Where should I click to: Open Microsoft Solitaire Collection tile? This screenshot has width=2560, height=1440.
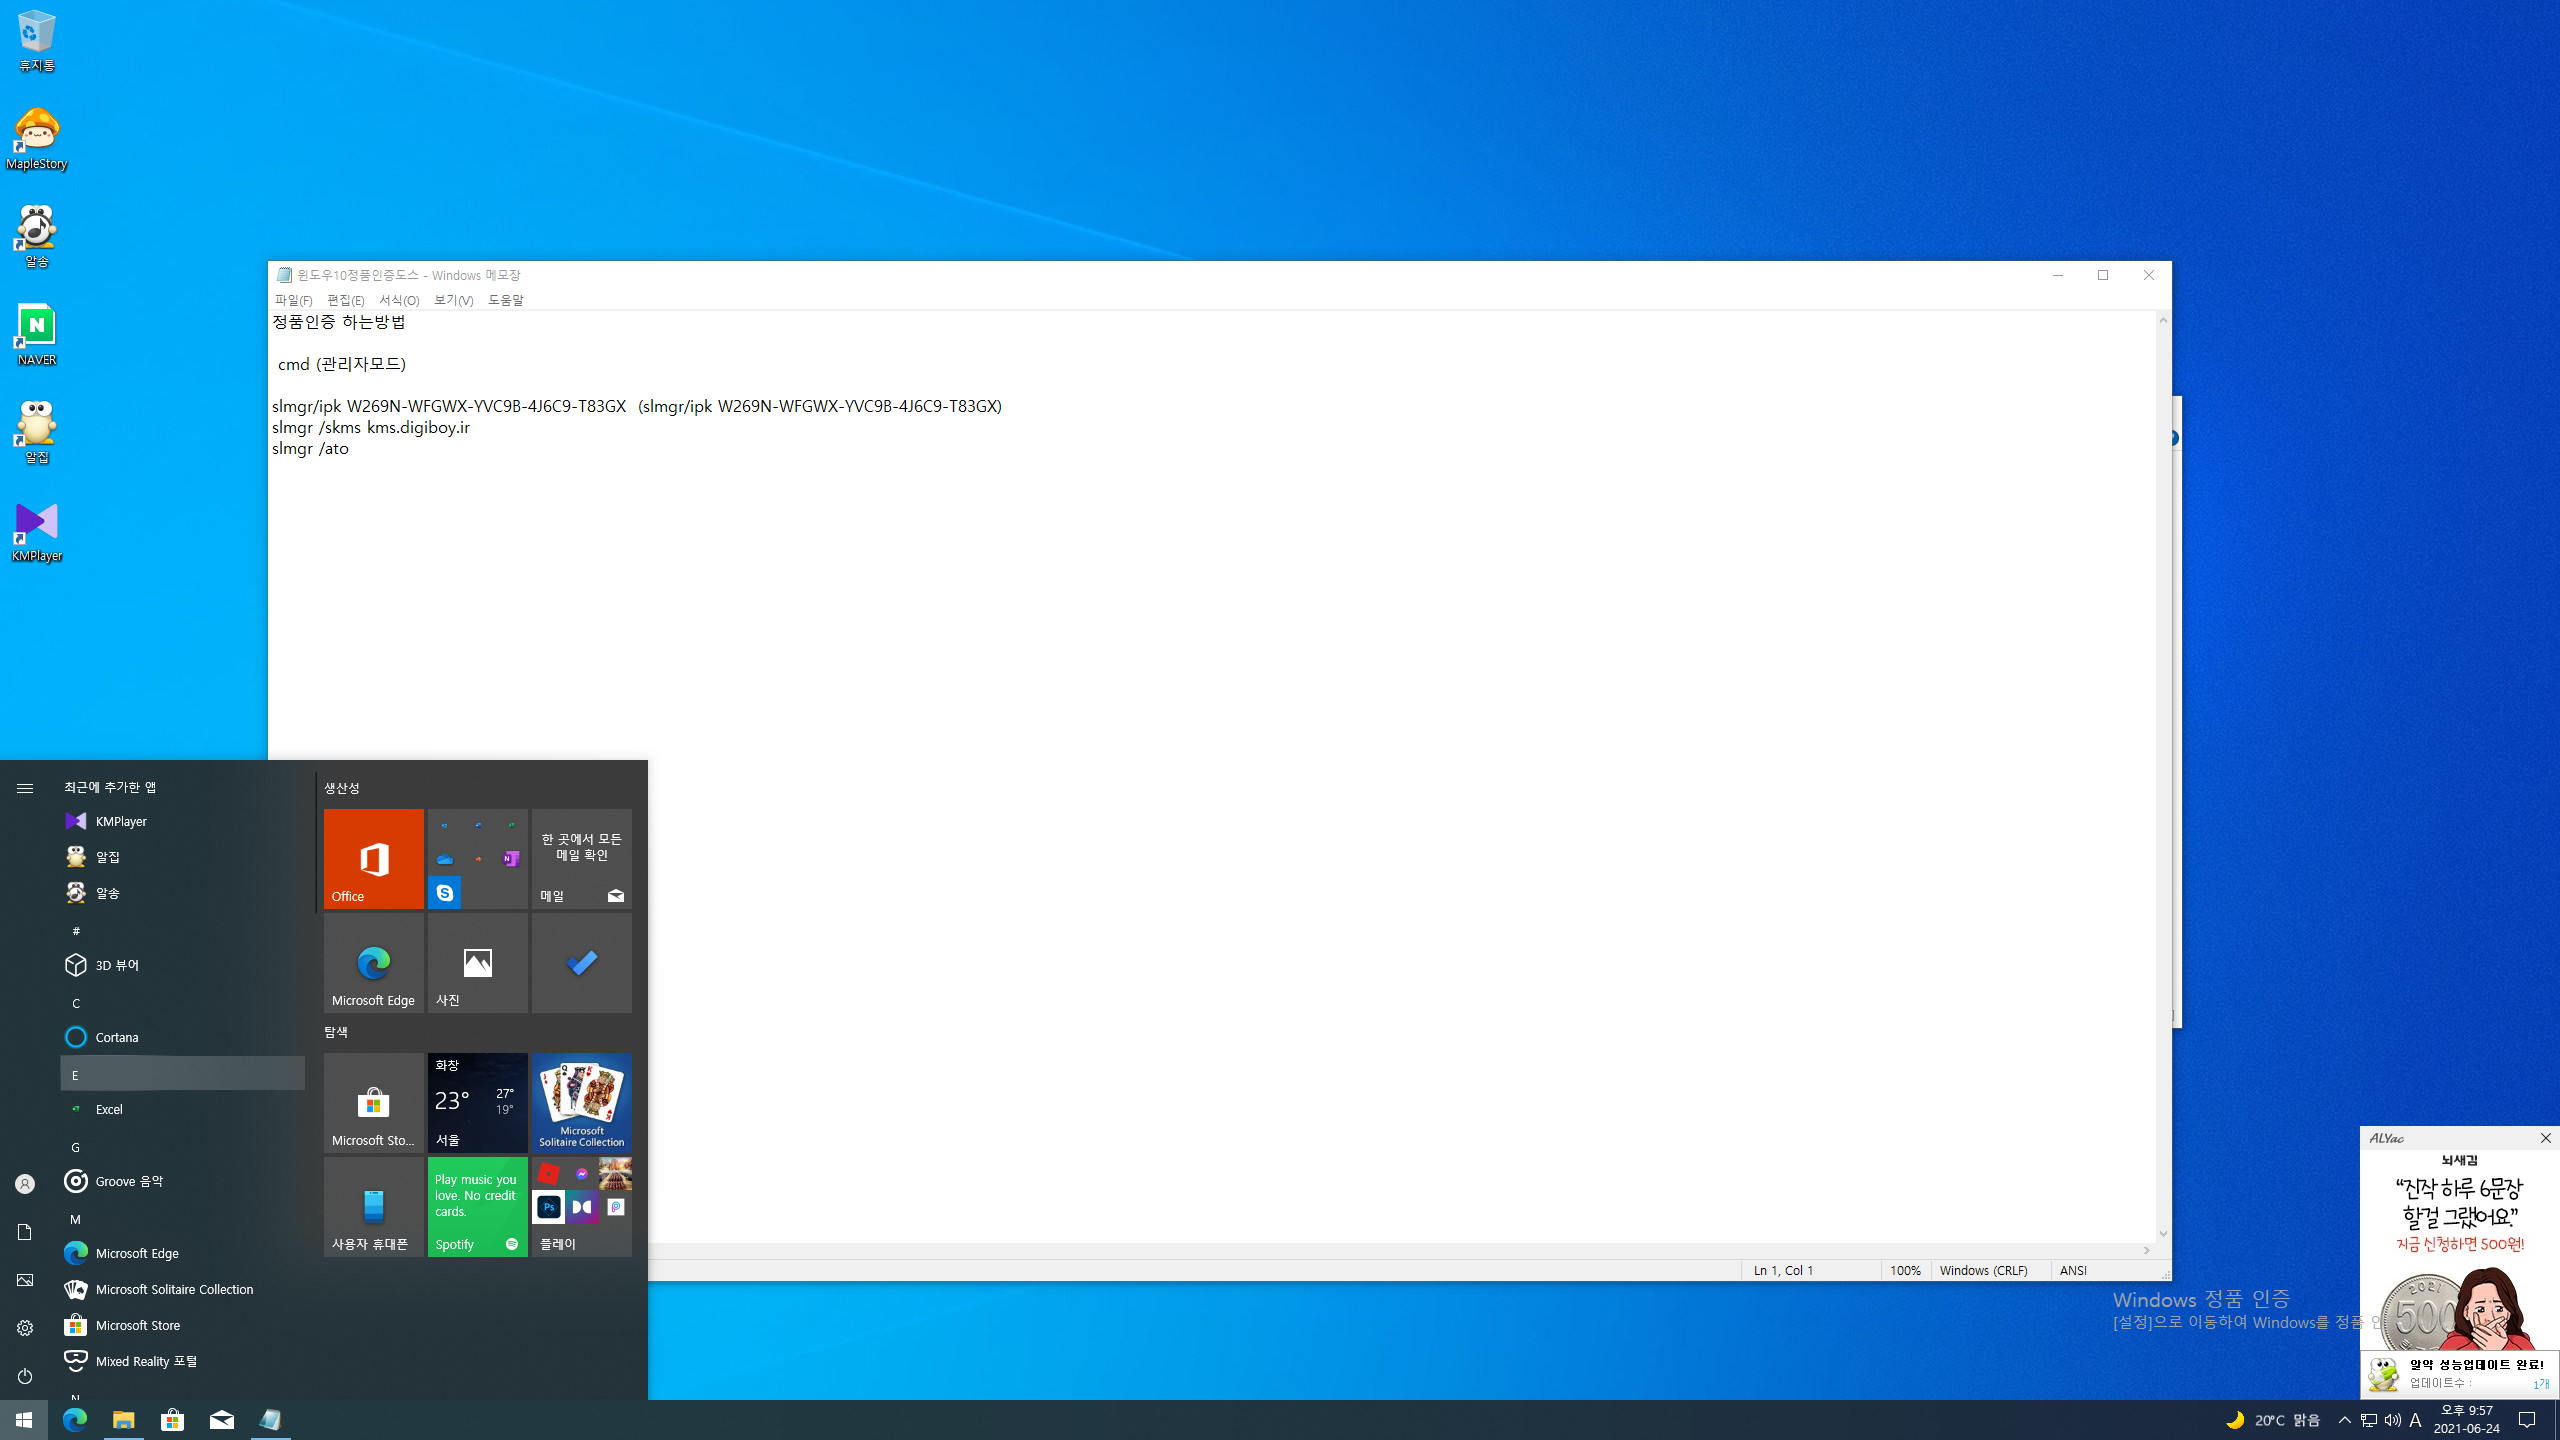pyautogui.click(x=581, y=1102)
